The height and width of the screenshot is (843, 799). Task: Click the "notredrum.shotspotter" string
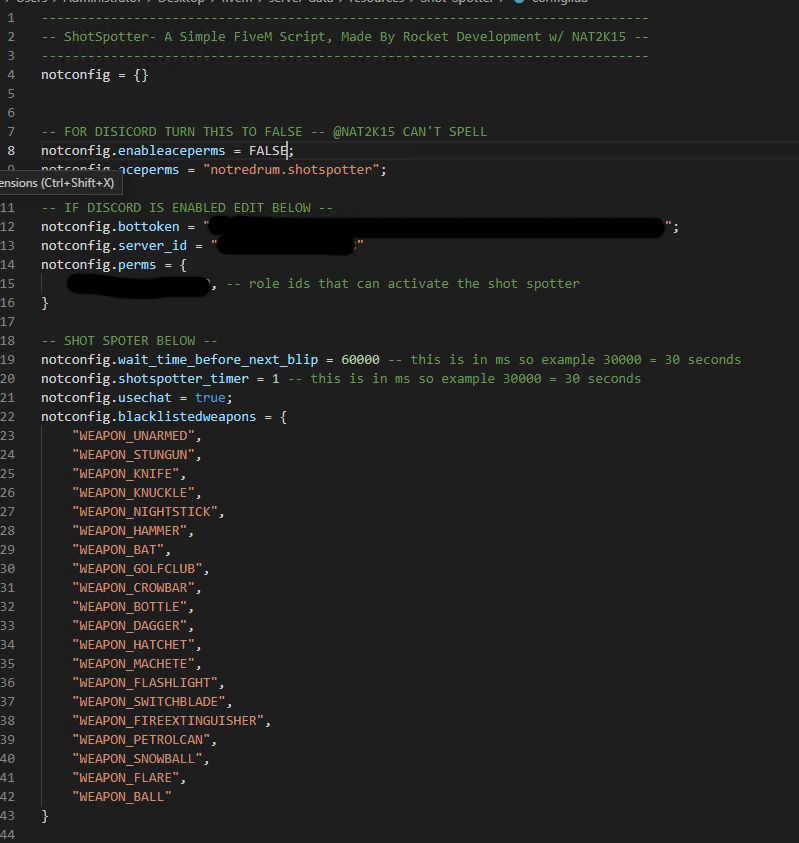click(294, 169)
